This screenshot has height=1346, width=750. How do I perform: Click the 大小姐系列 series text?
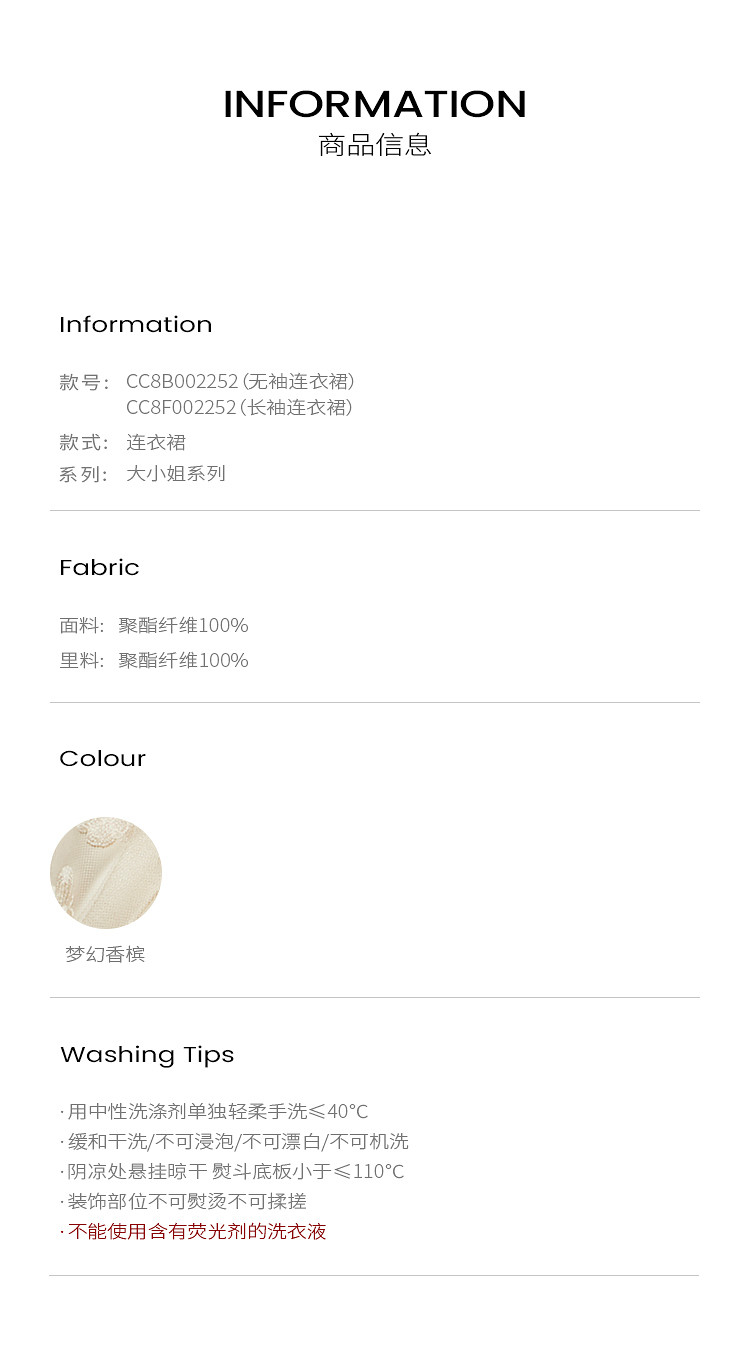tap(176, 473)
